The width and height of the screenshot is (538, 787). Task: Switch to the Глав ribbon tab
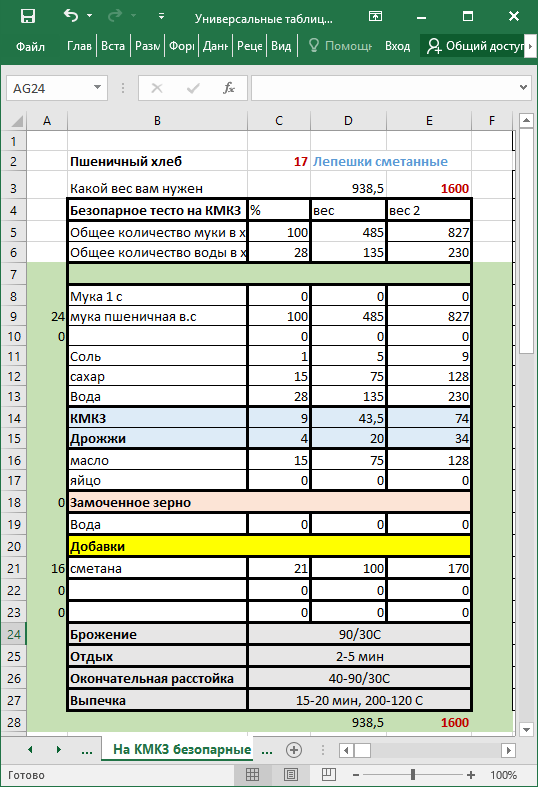(x=79, y=46)
